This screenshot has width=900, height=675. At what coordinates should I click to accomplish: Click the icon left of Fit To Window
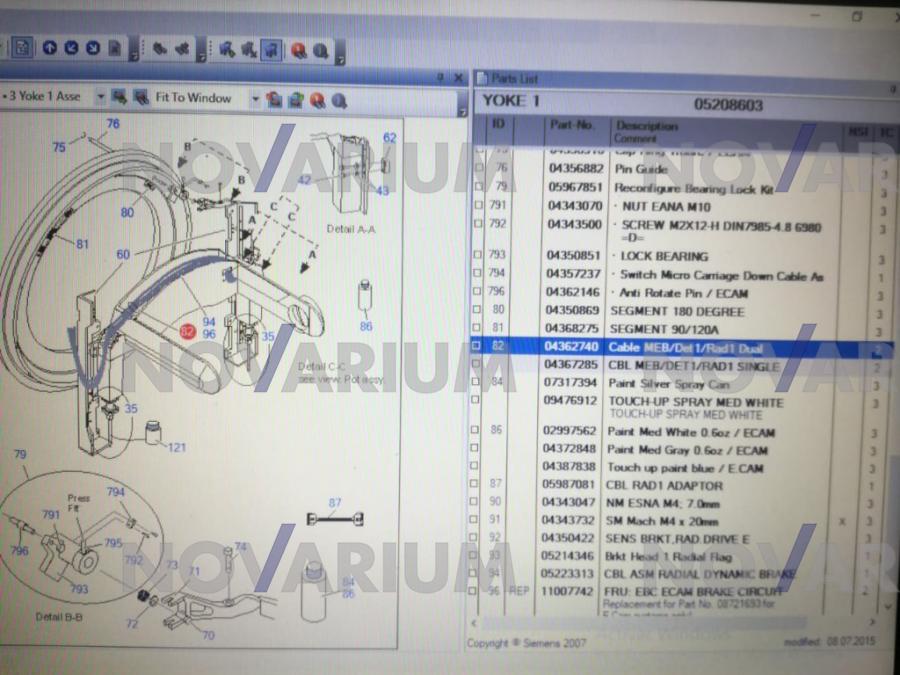tap(138, 98)
